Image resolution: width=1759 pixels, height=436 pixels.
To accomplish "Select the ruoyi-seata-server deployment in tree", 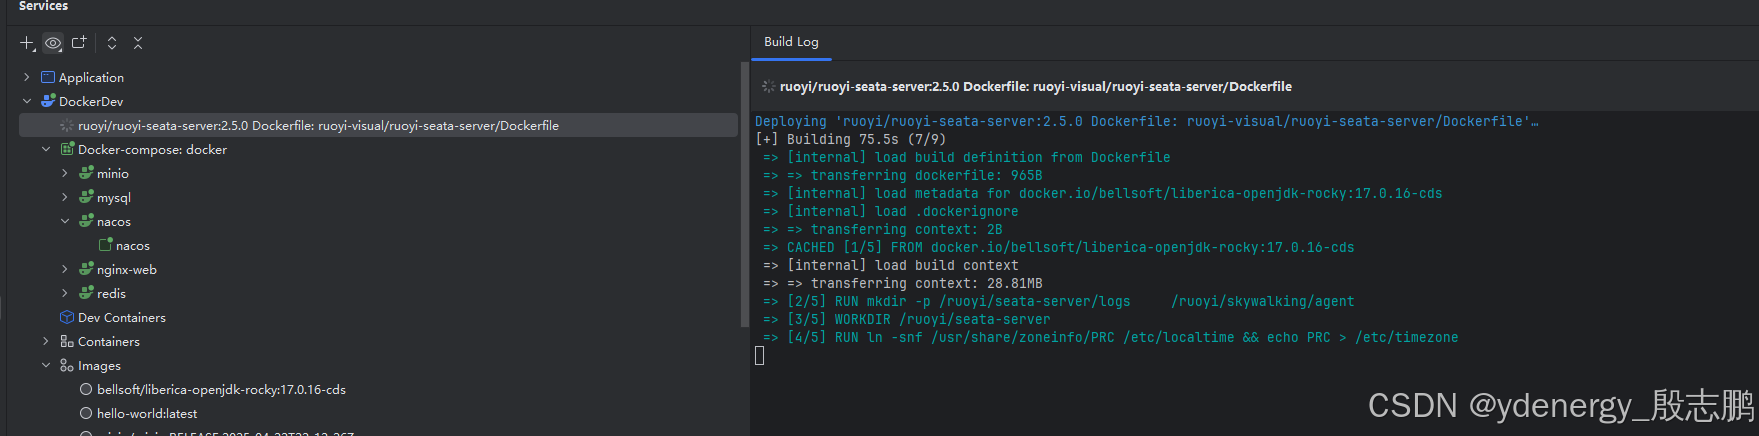I will pos(318,125).
